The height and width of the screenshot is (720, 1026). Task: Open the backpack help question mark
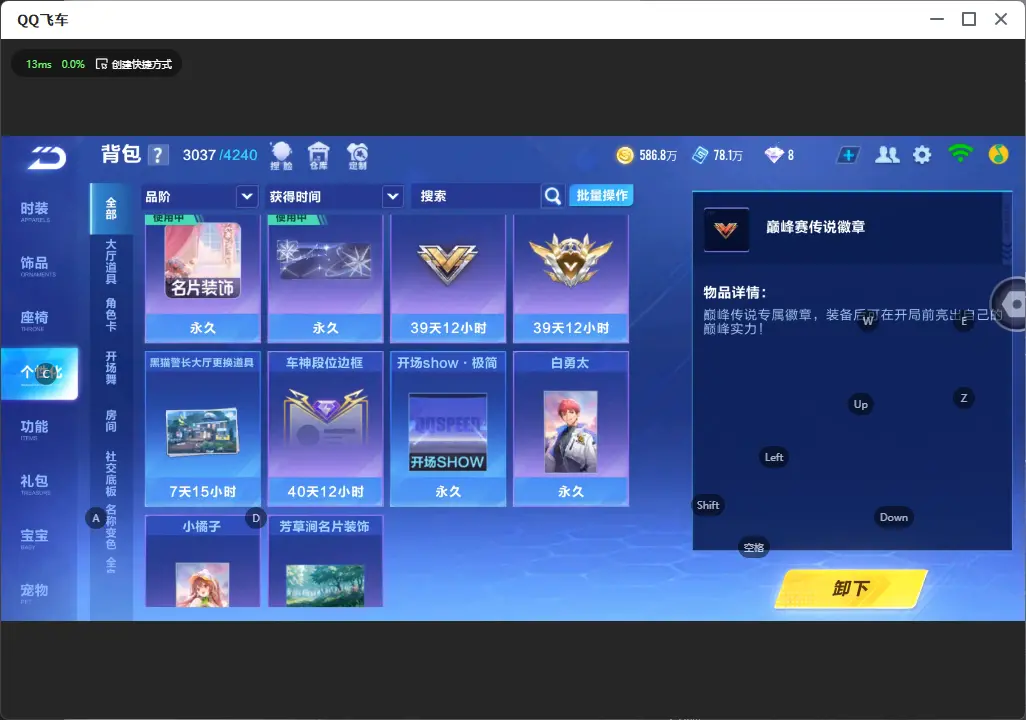158,155
